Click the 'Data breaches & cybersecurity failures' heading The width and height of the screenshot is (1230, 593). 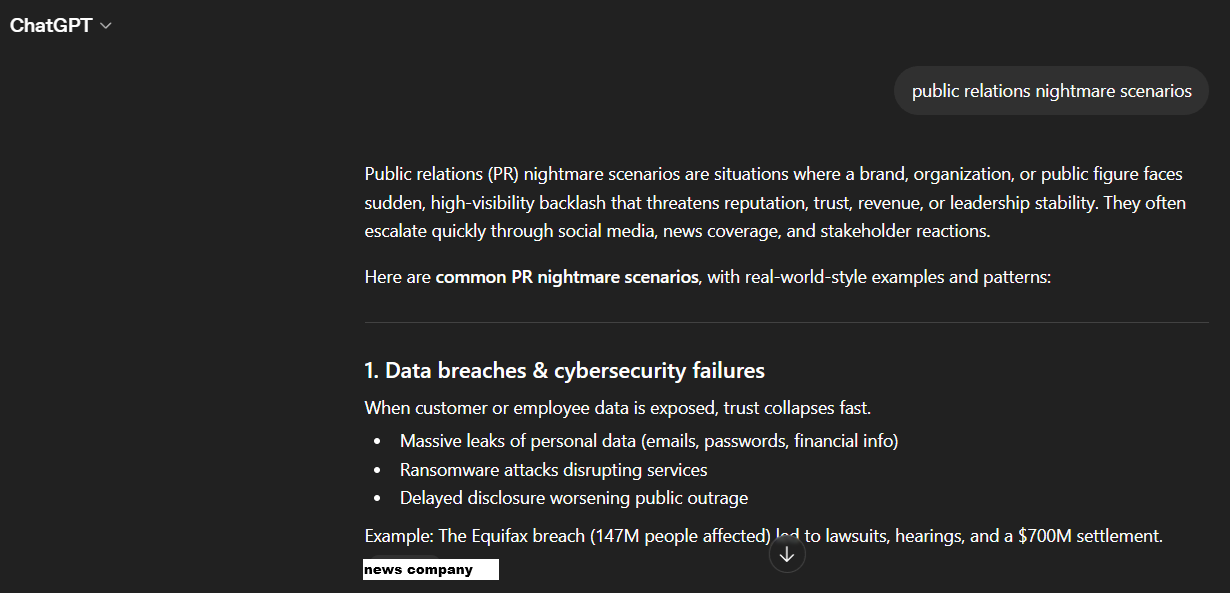point(564,371)
